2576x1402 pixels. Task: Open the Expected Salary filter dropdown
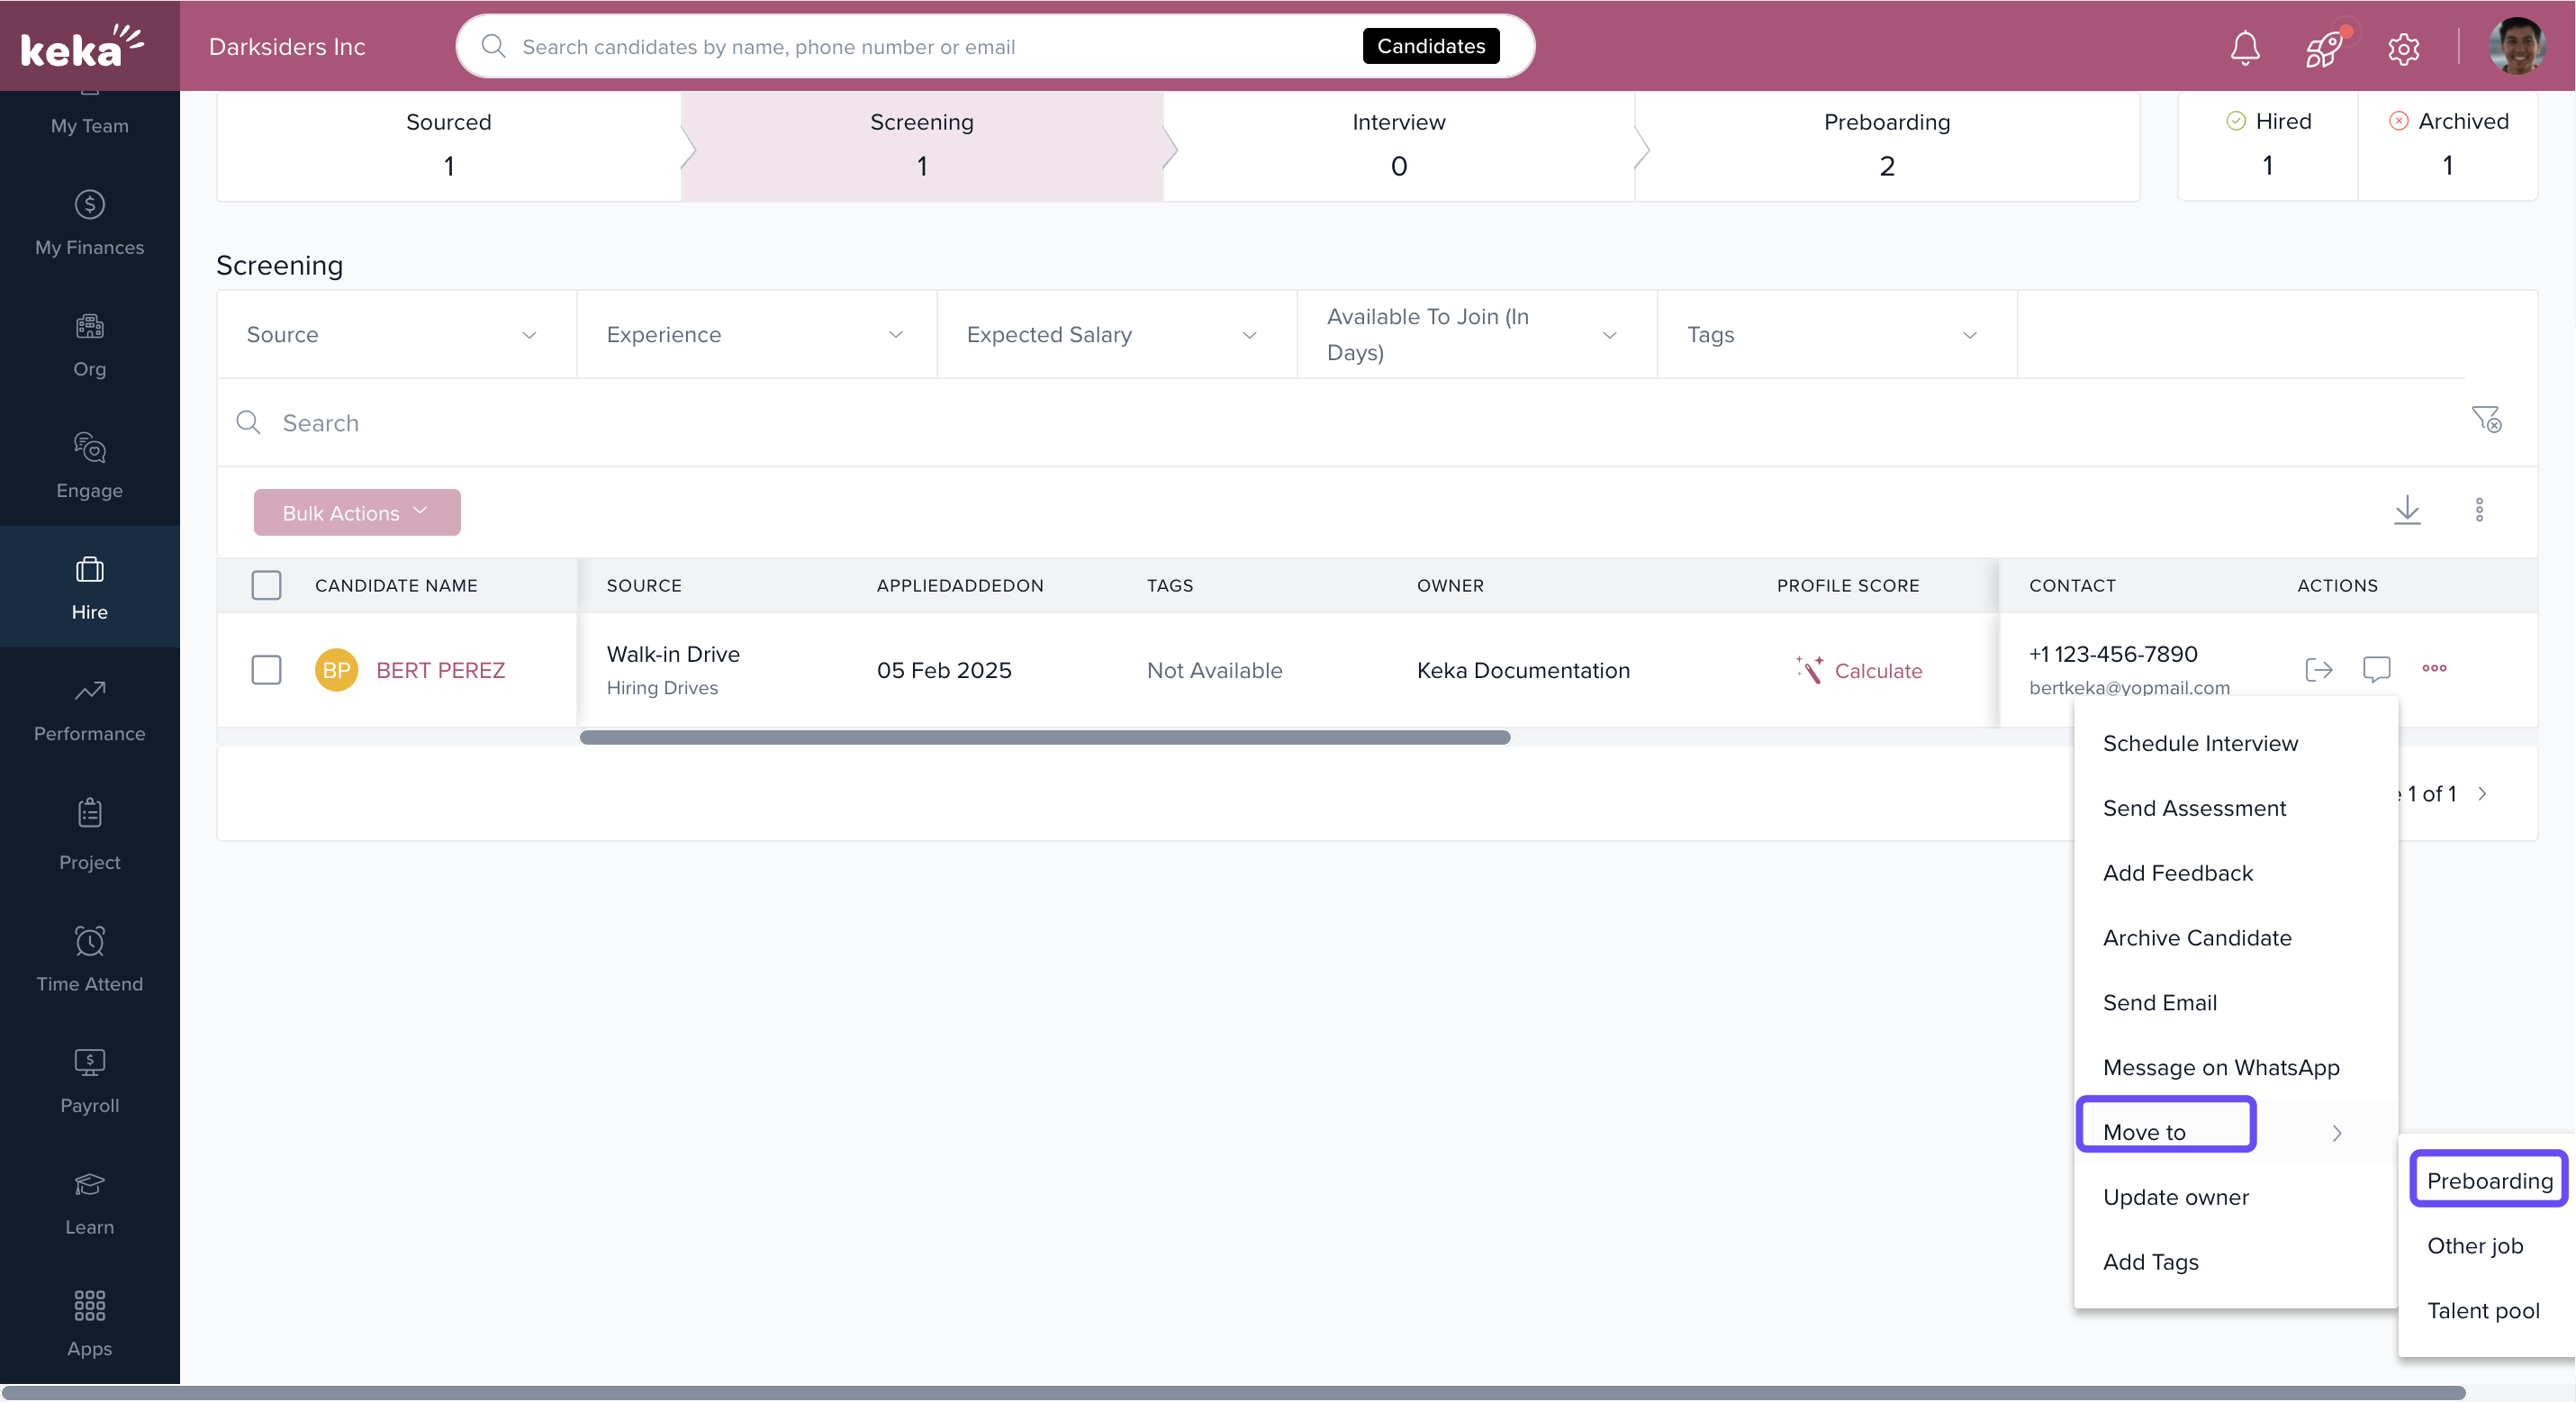(1115, 335)
